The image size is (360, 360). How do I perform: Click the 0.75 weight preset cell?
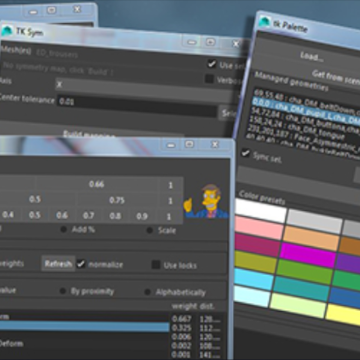click(117, 200)
